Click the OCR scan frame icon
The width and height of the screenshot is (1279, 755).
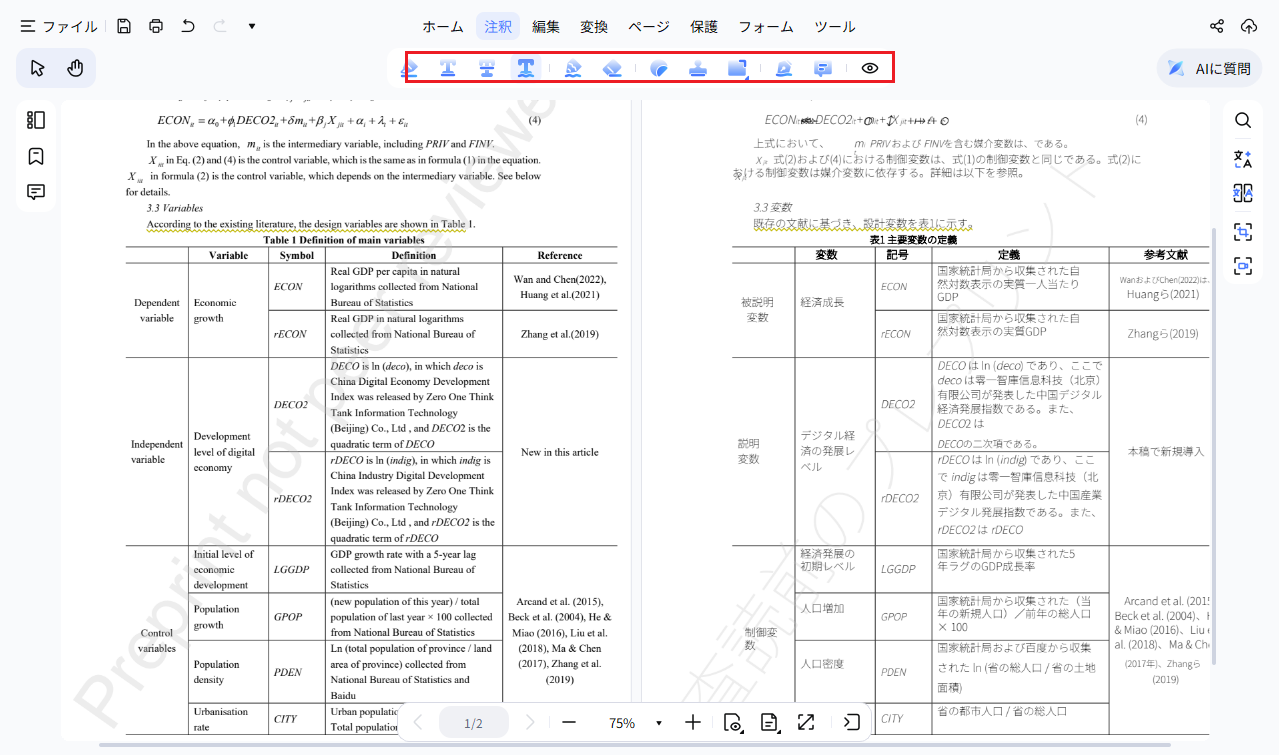coord(1243,232)
